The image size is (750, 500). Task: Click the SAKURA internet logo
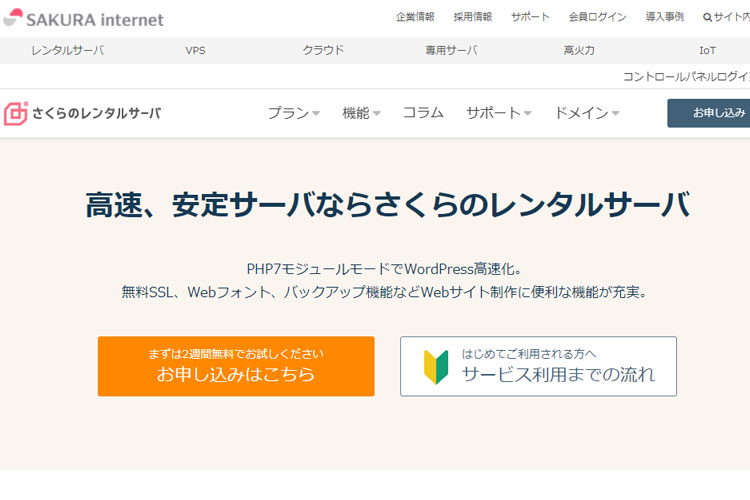83,18
